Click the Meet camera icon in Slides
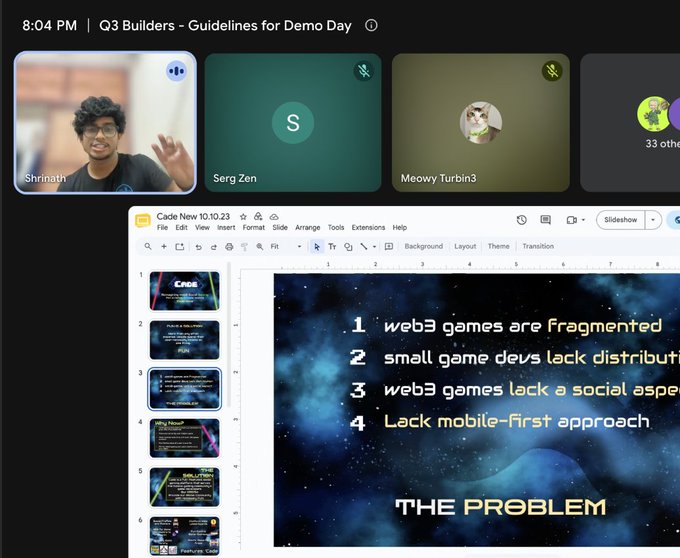Screen dimensions: 680x558 (x=572, y=220)
